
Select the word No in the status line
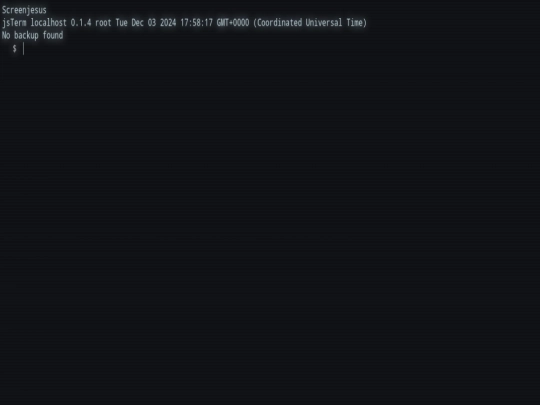[6, 35]
